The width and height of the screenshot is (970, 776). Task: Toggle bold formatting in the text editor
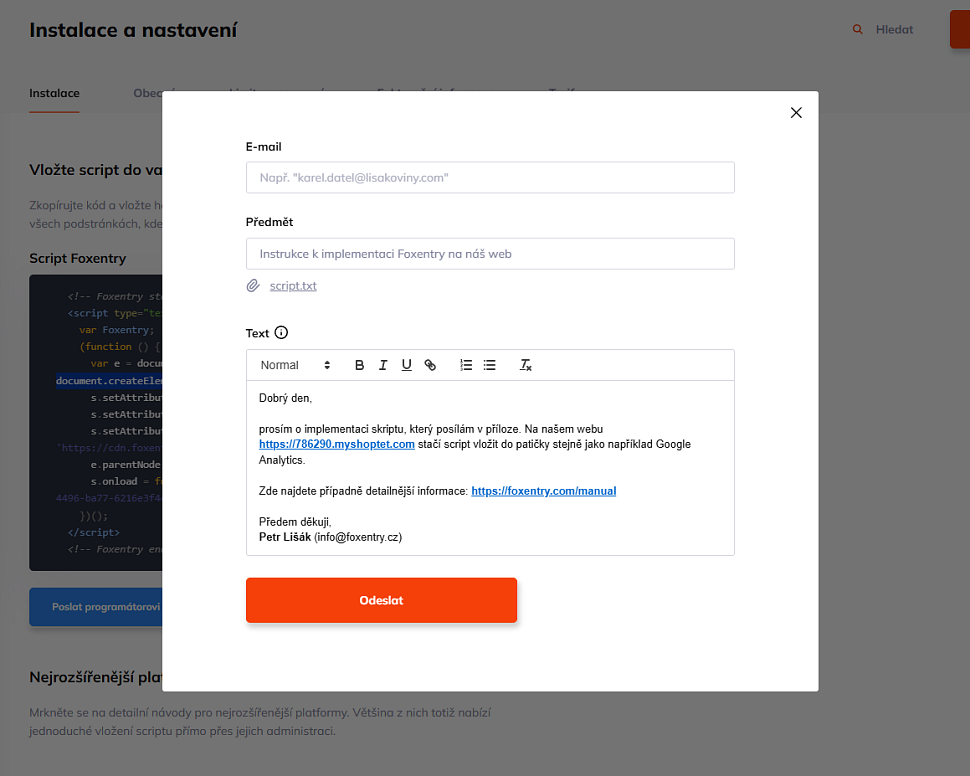(359, 365)
